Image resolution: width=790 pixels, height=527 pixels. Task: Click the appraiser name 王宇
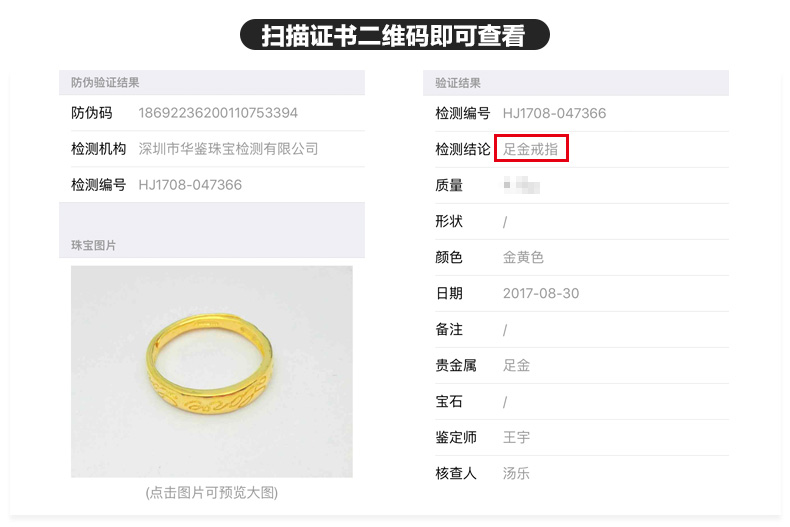(x=516, y=437)
